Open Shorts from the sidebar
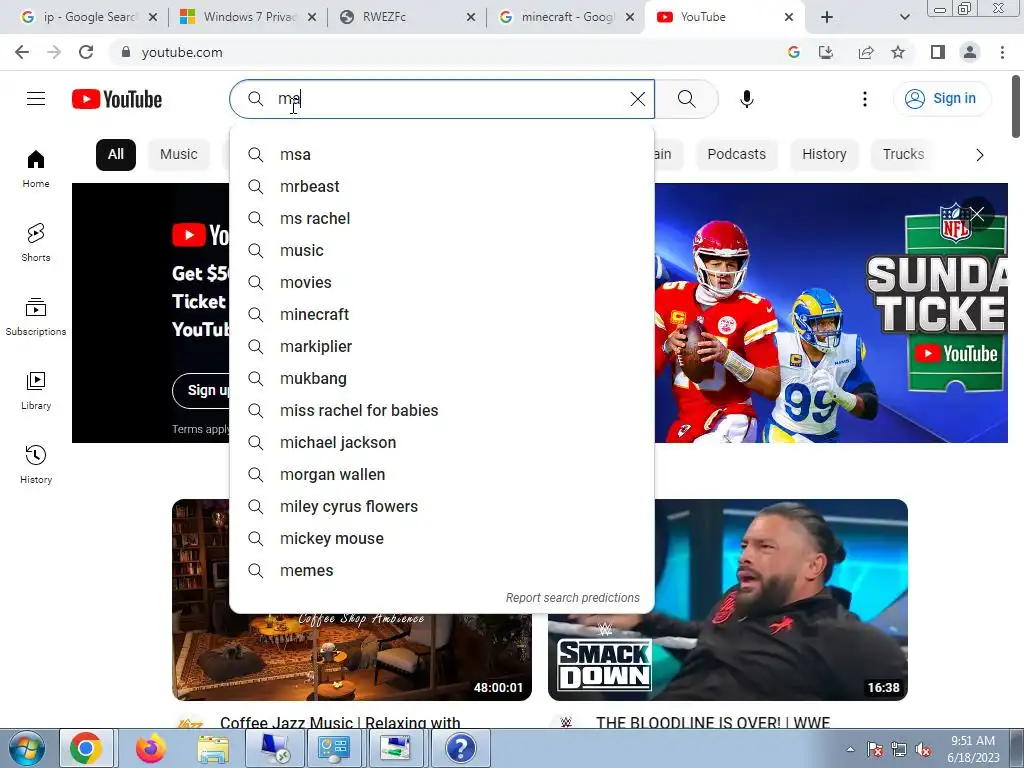 [36, 243]
